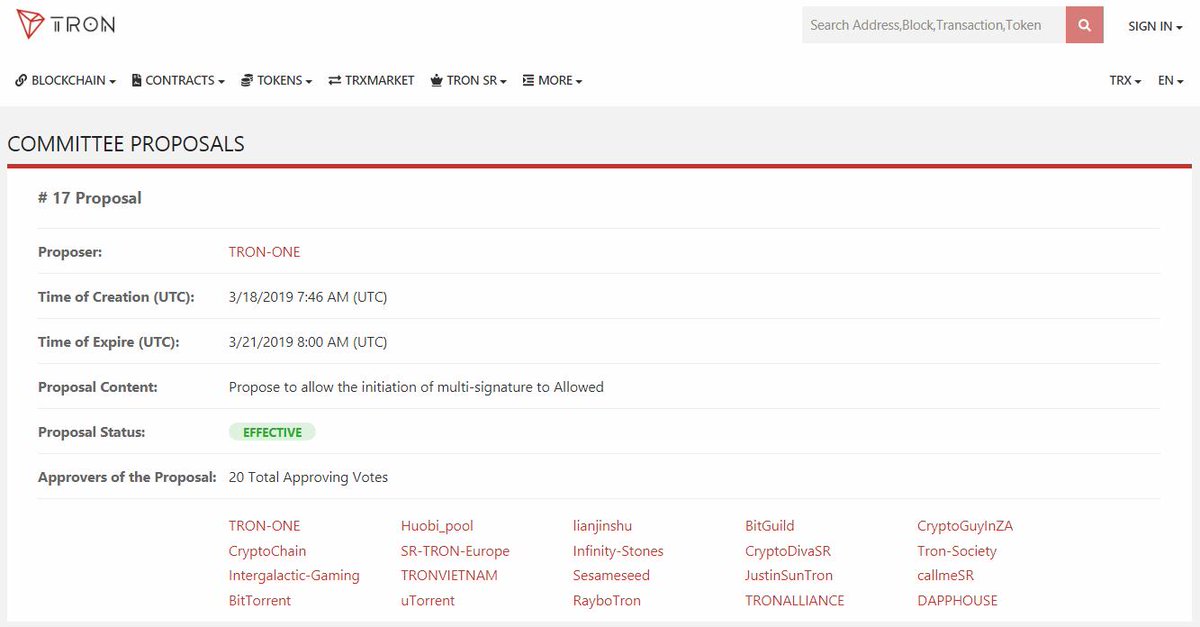Click the exchange arrows icon beside TRXMARKET

[x=335, y=80]
